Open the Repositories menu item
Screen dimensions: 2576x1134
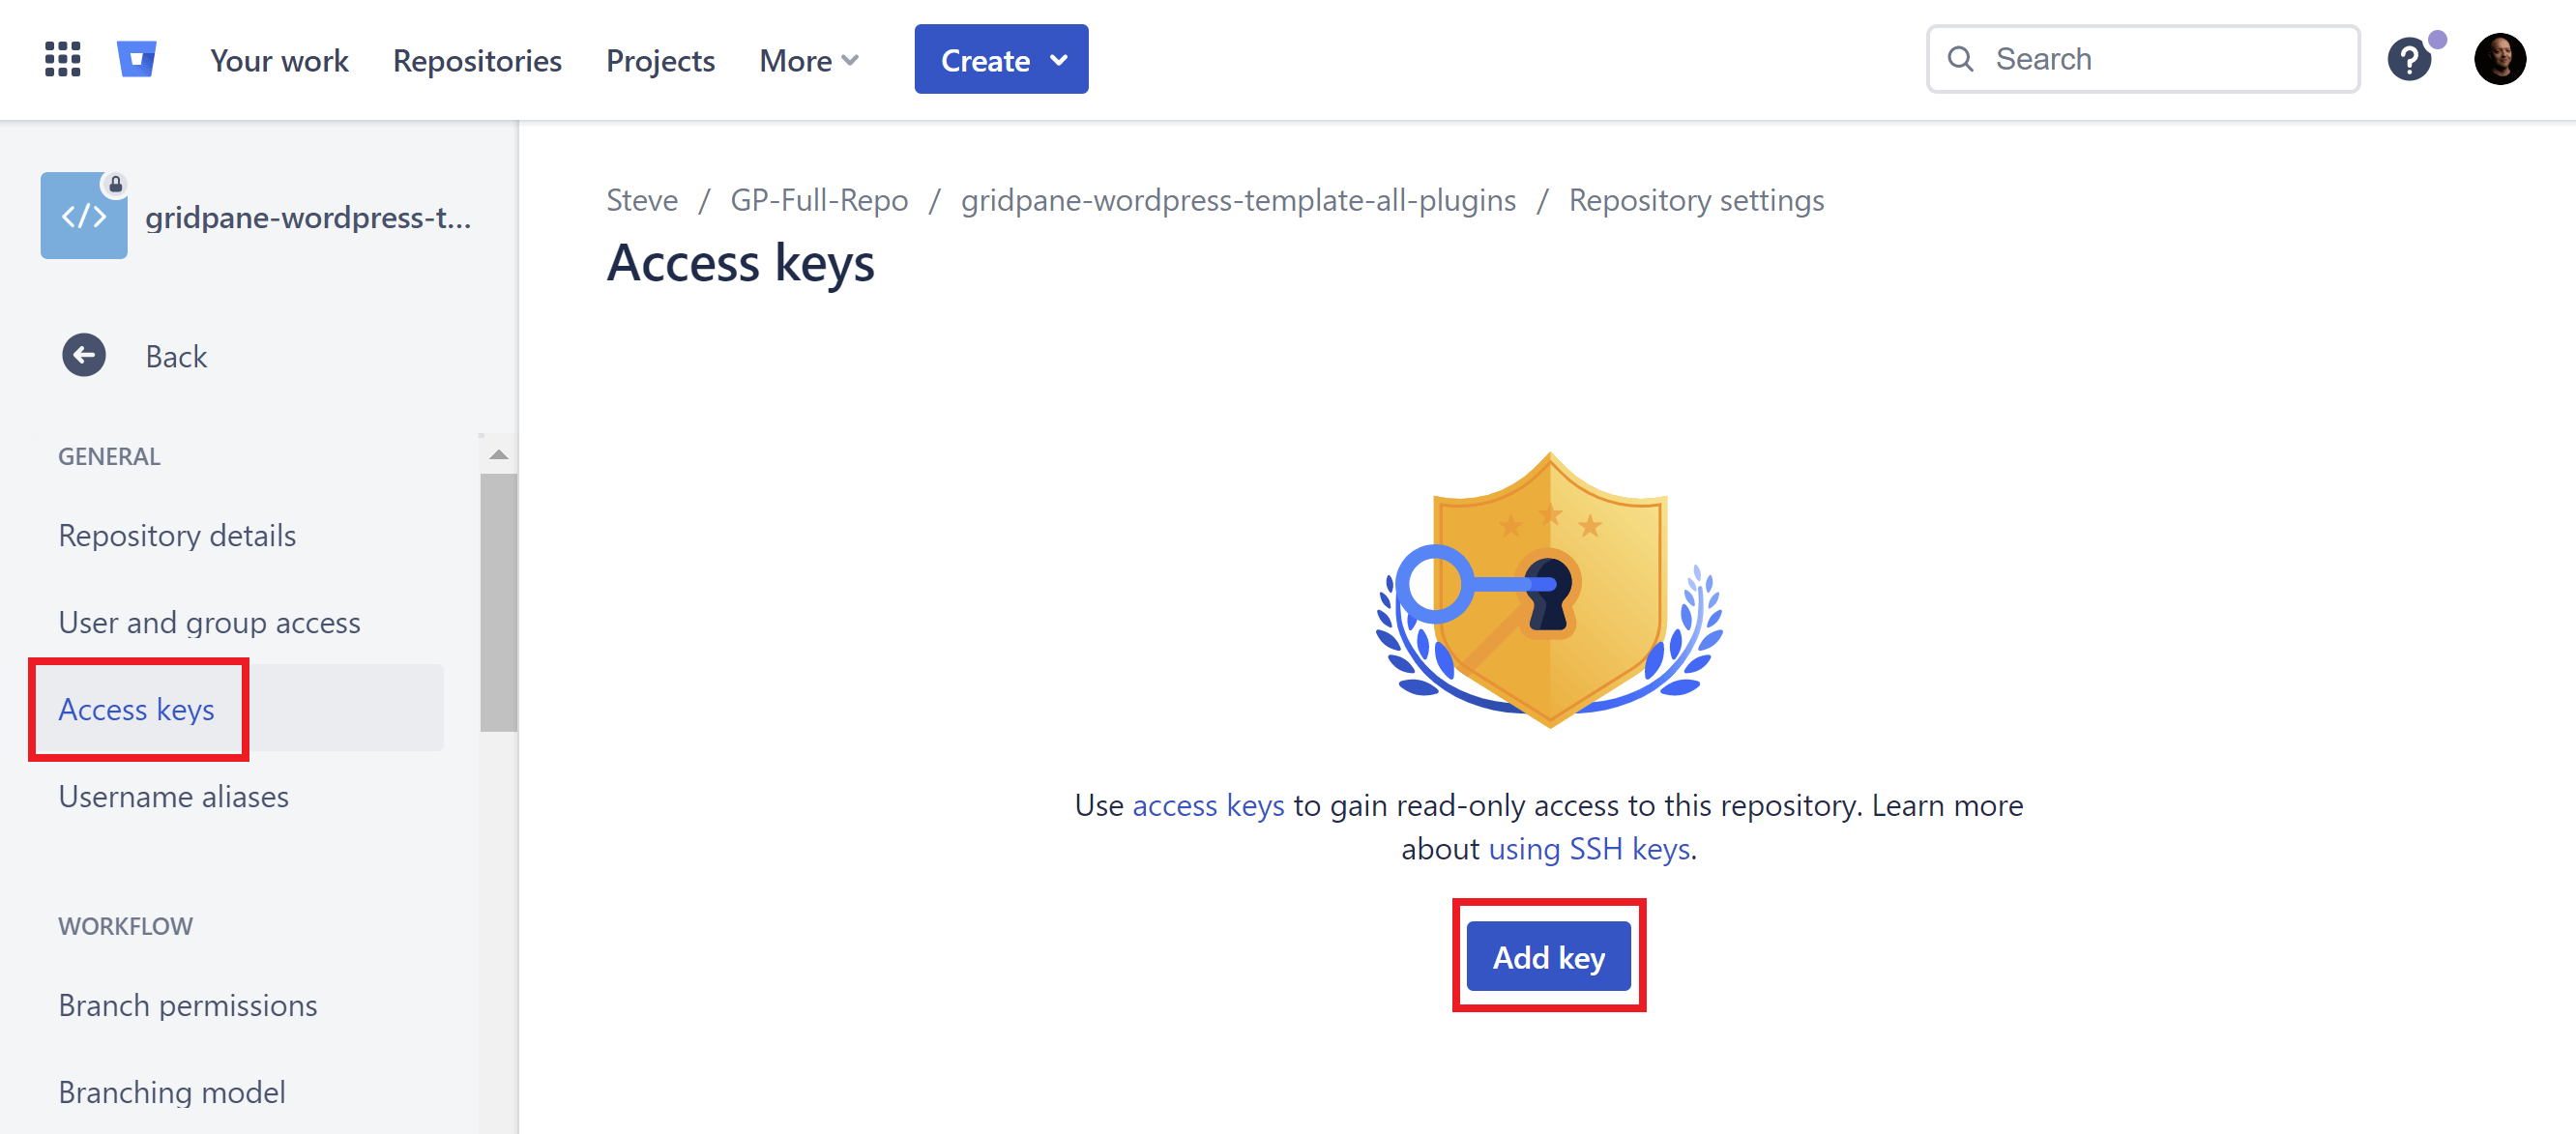coord(477,60)
